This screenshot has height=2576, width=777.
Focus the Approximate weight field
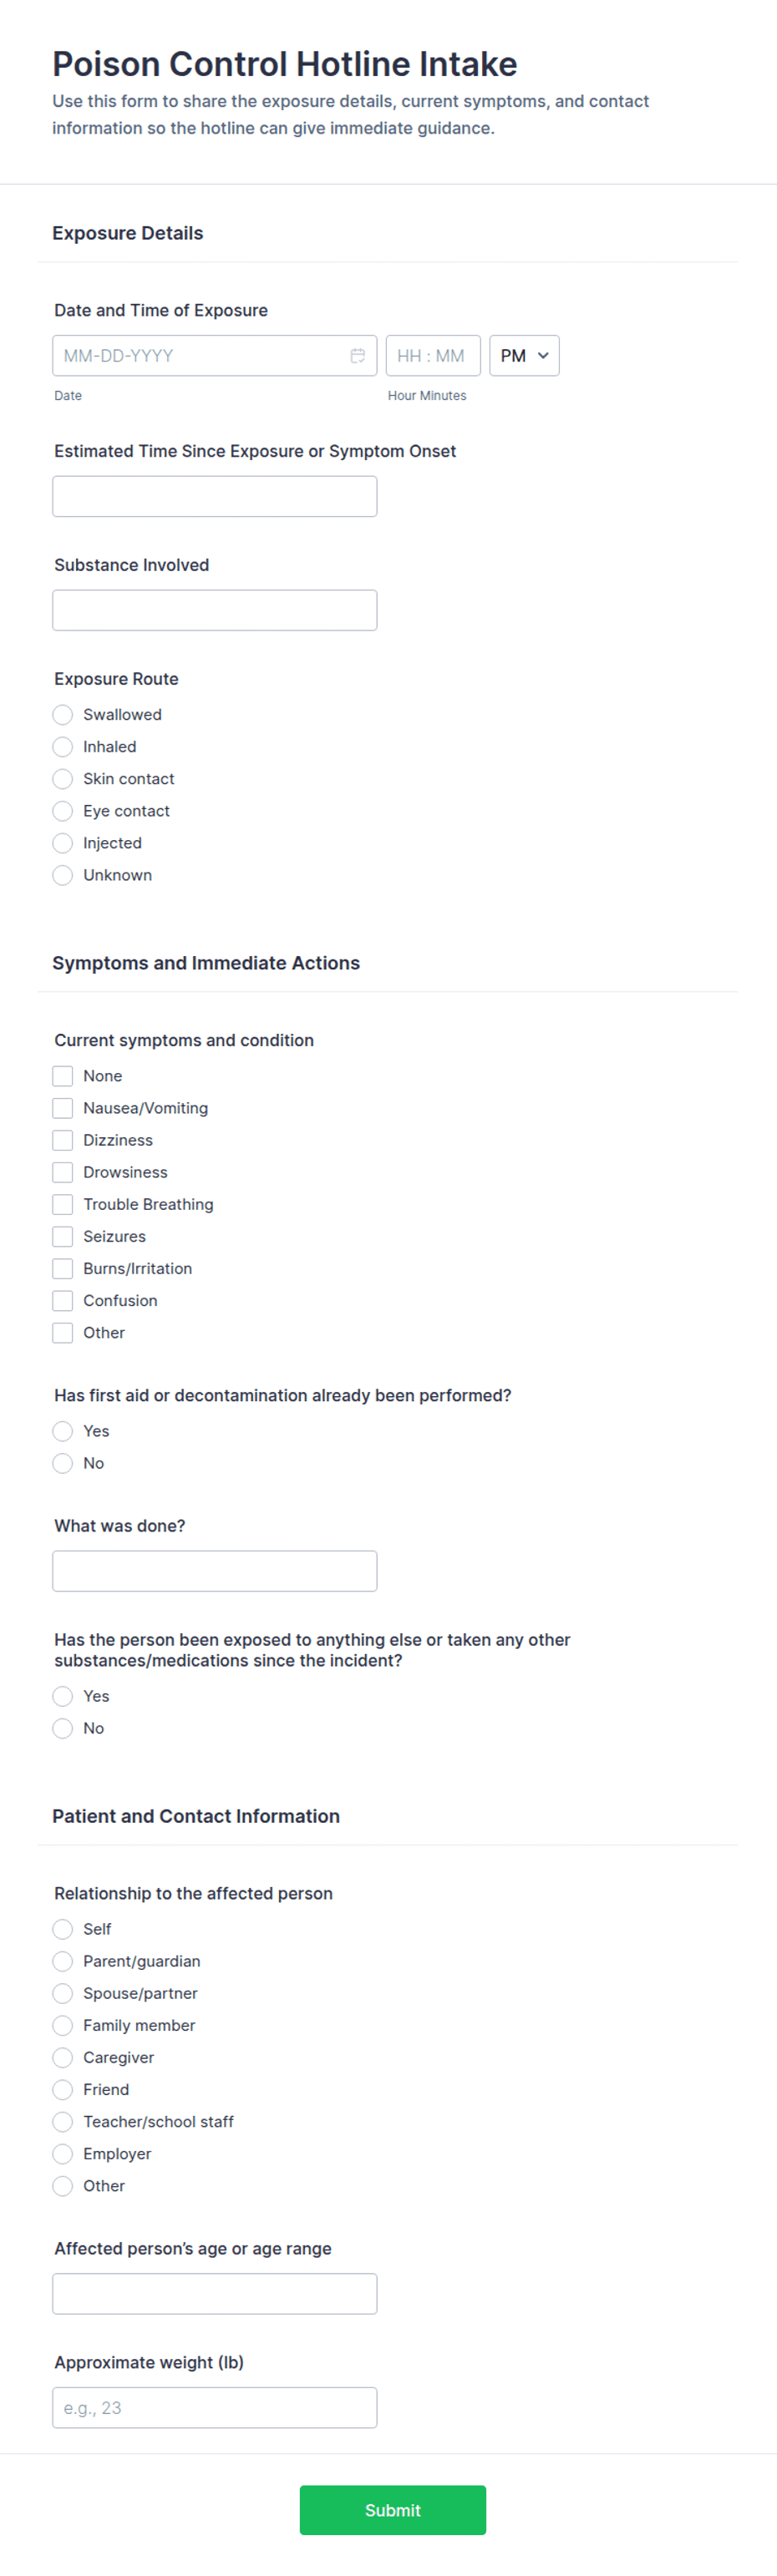click(x=214, y=2408)
